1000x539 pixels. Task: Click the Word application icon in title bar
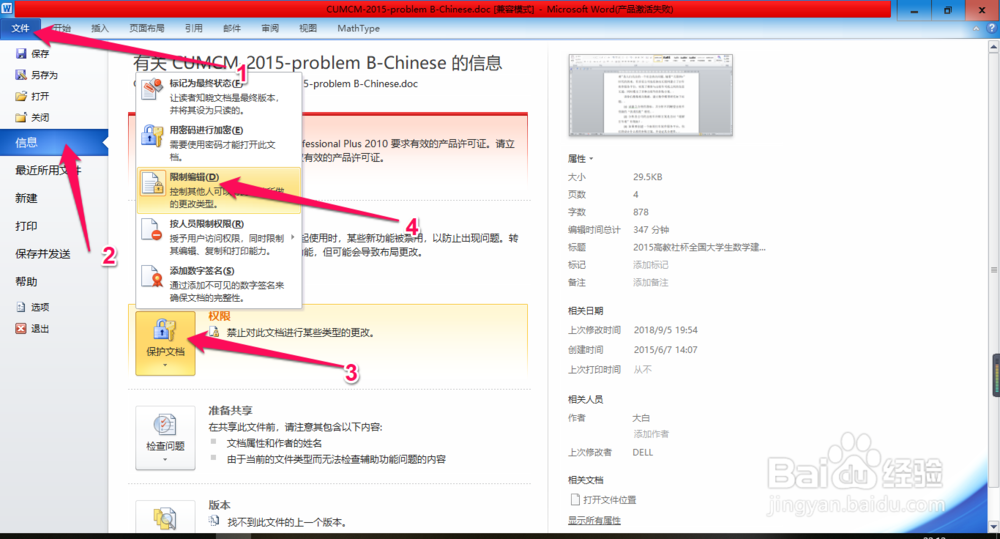(x=7, y=8)
